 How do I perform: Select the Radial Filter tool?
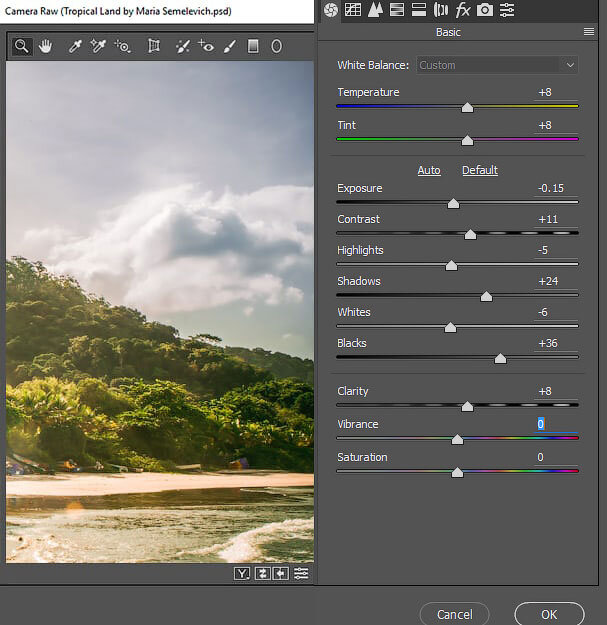pos(276,46)
